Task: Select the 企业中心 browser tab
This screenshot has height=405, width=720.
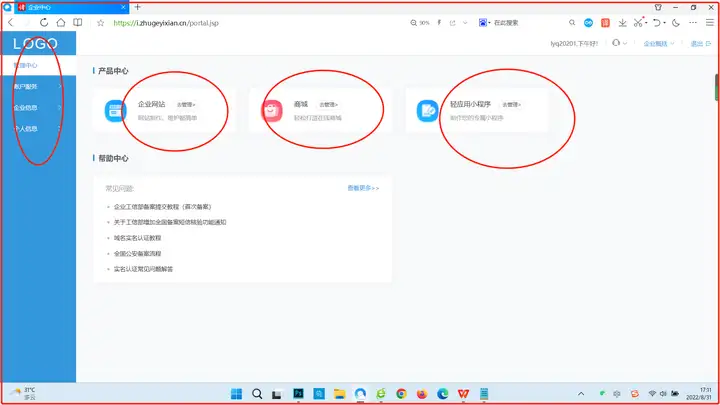Action: tap(71, 7)
